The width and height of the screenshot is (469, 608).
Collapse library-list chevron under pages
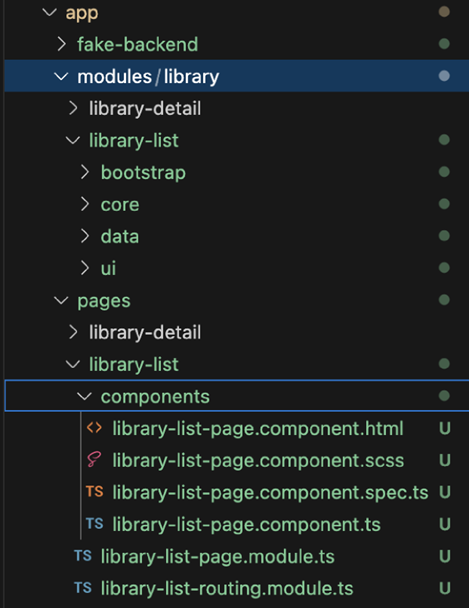(73, 364)
